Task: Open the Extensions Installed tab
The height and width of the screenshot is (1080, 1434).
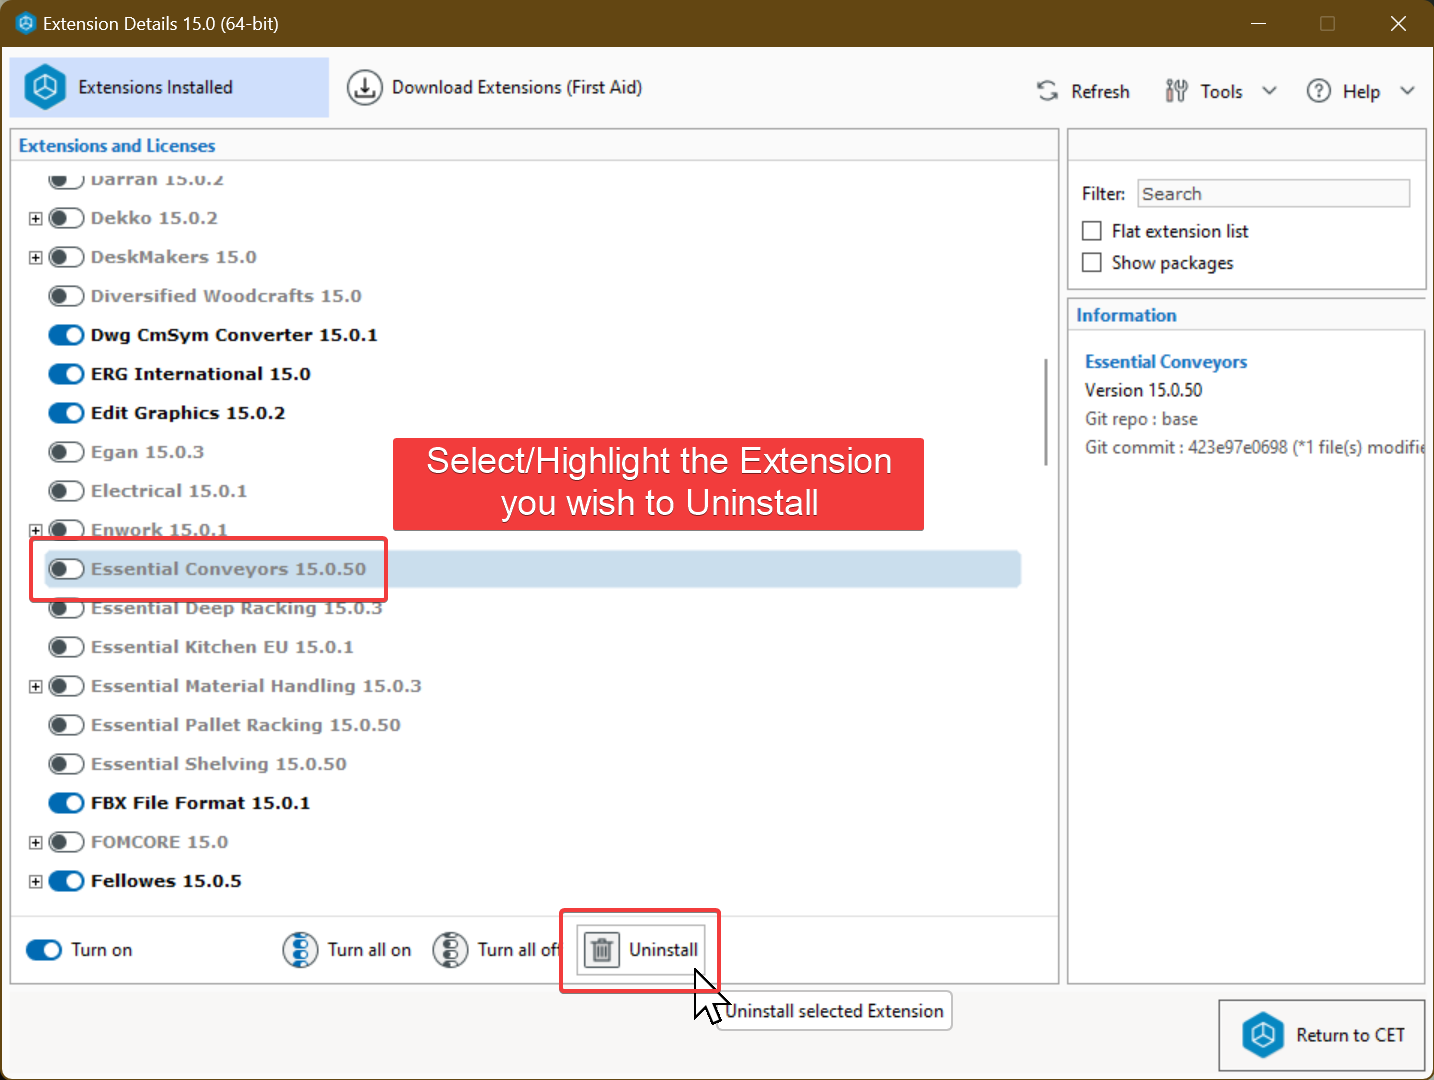Action: 169,87
